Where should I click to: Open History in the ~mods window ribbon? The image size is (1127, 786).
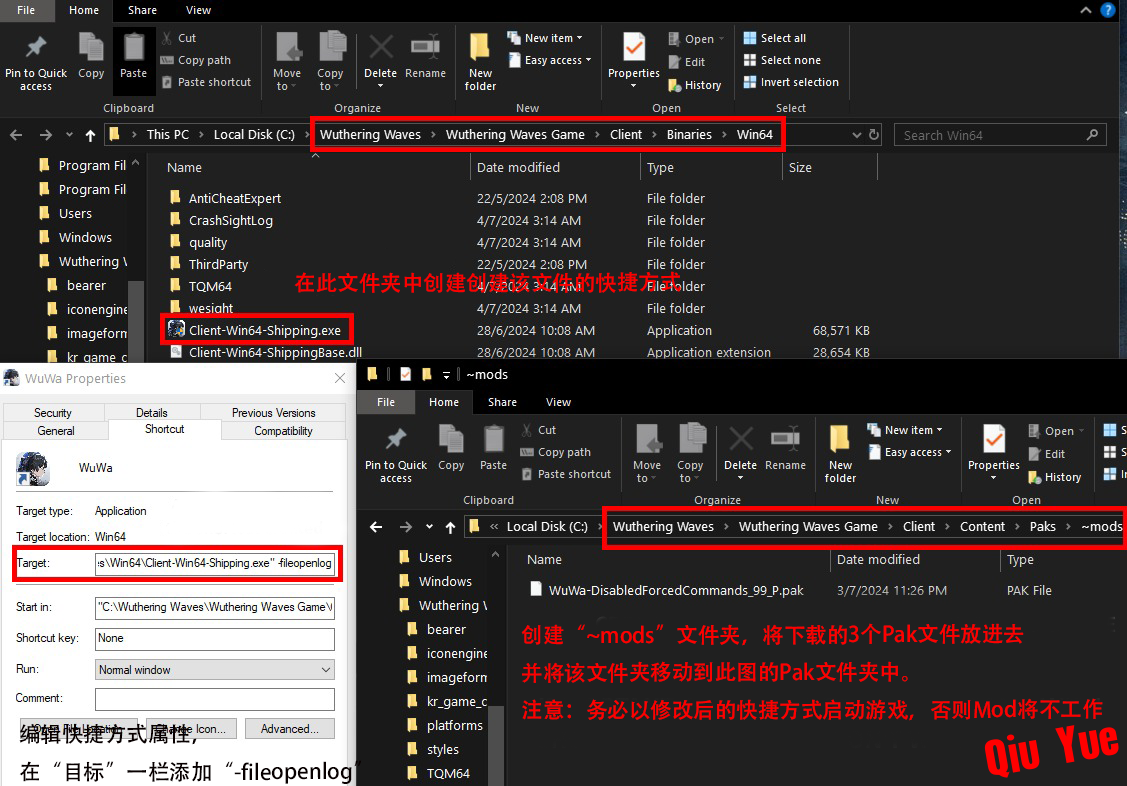coord(1055,477)
